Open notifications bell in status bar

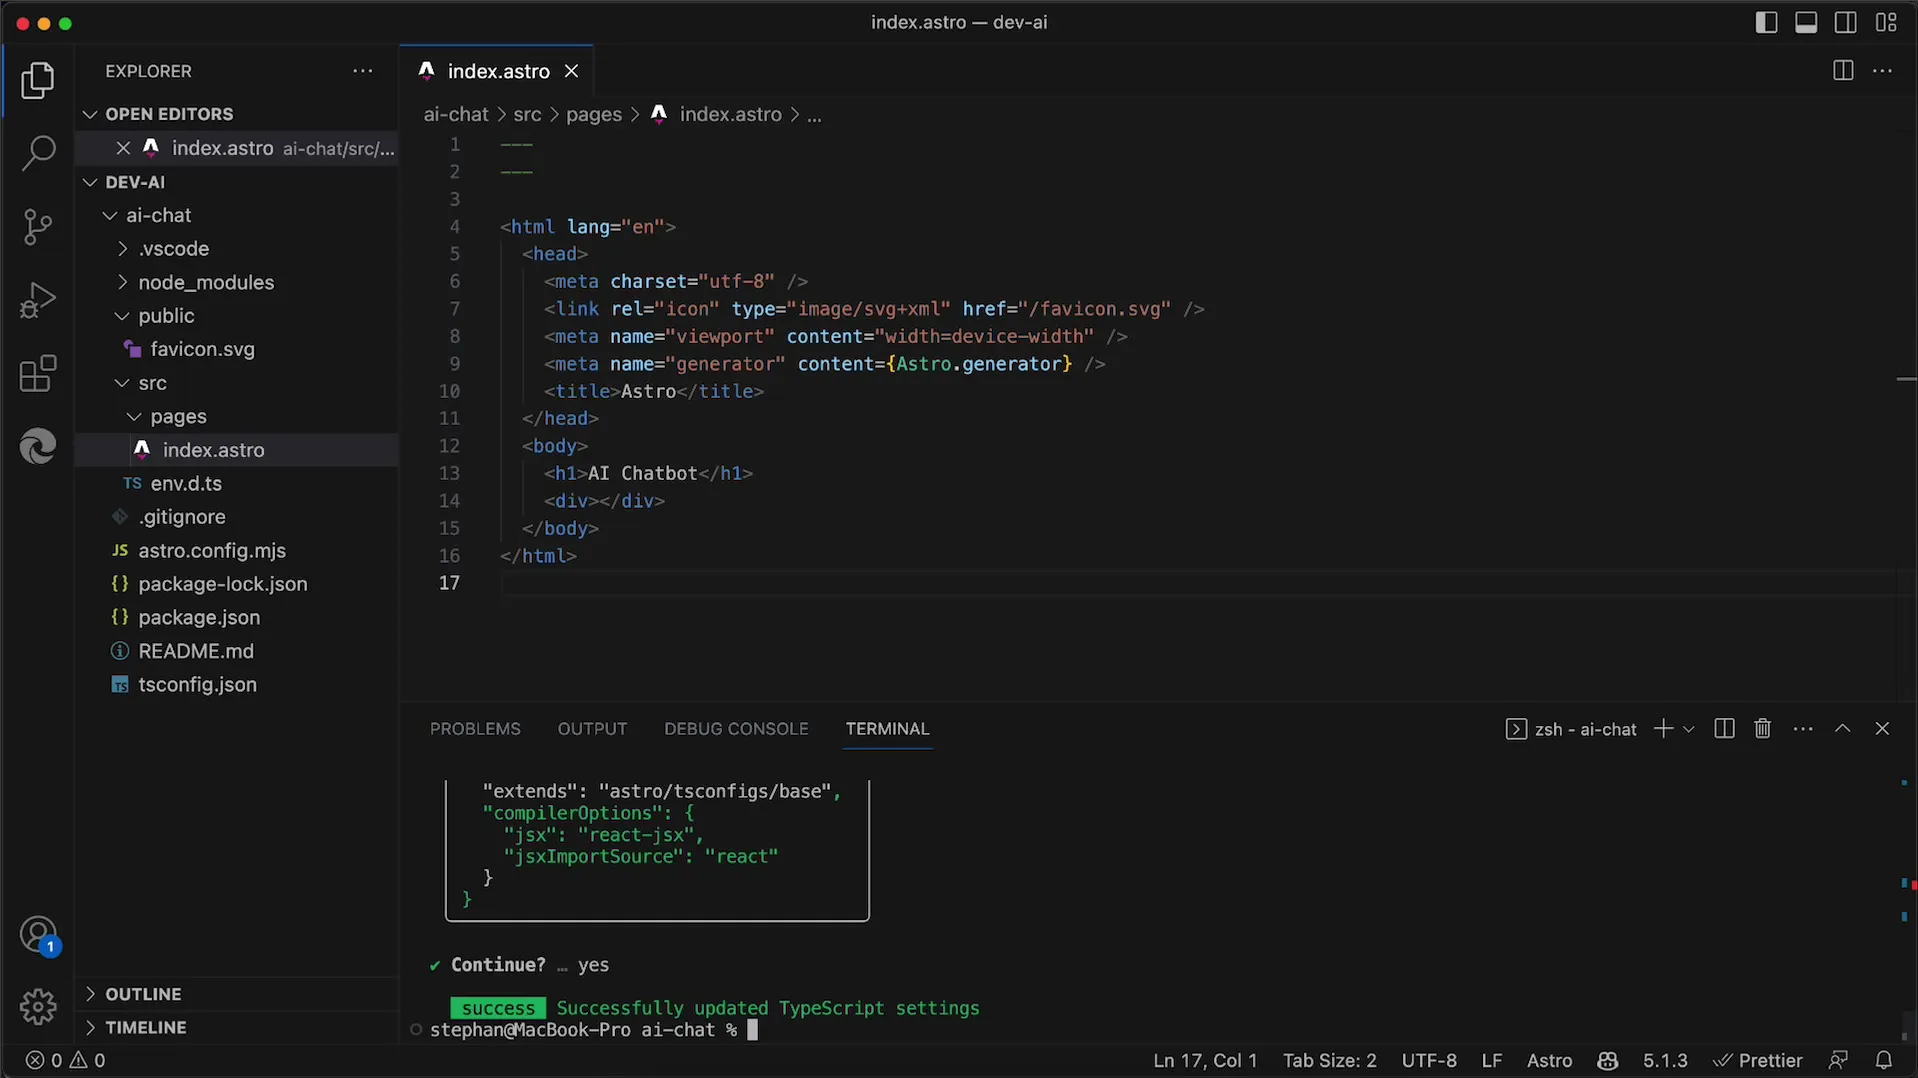1883,1061
